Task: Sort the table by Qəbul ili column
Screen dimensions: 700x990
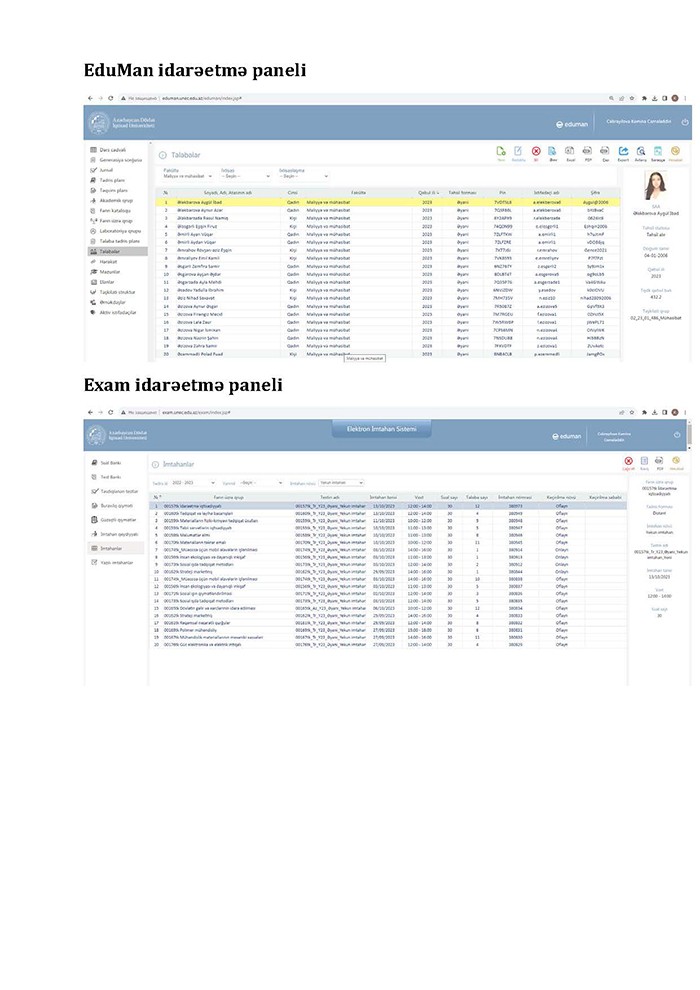Action: 428,191
